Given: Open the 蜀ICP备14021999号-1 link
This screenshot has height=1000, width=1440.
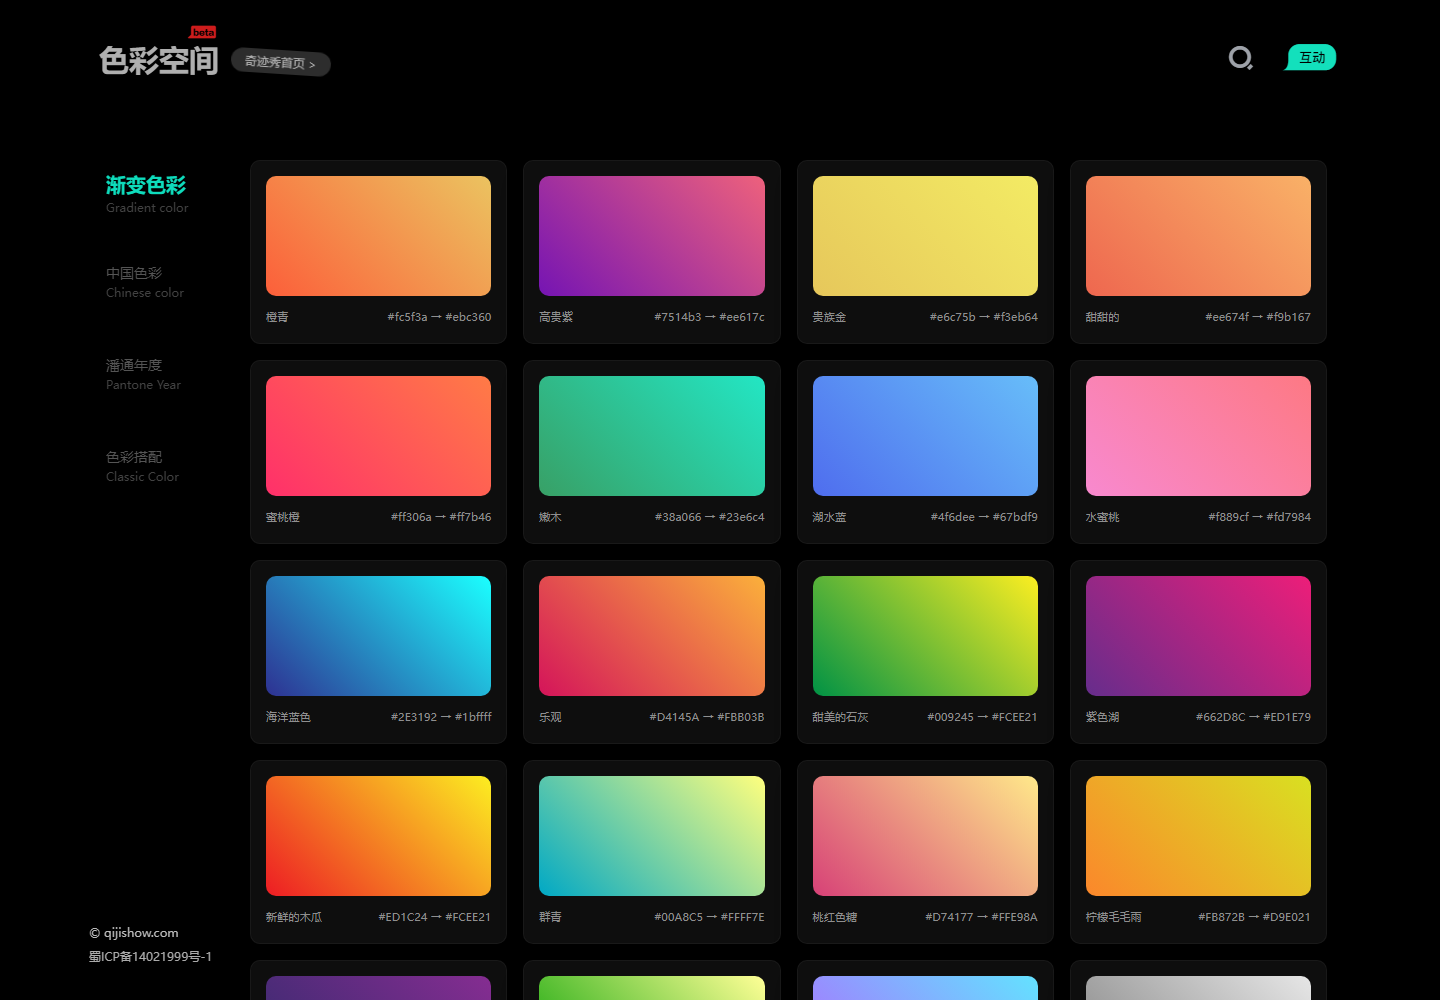Looking at the screenshot, I should pyautogui.click(x=150, y=957).
